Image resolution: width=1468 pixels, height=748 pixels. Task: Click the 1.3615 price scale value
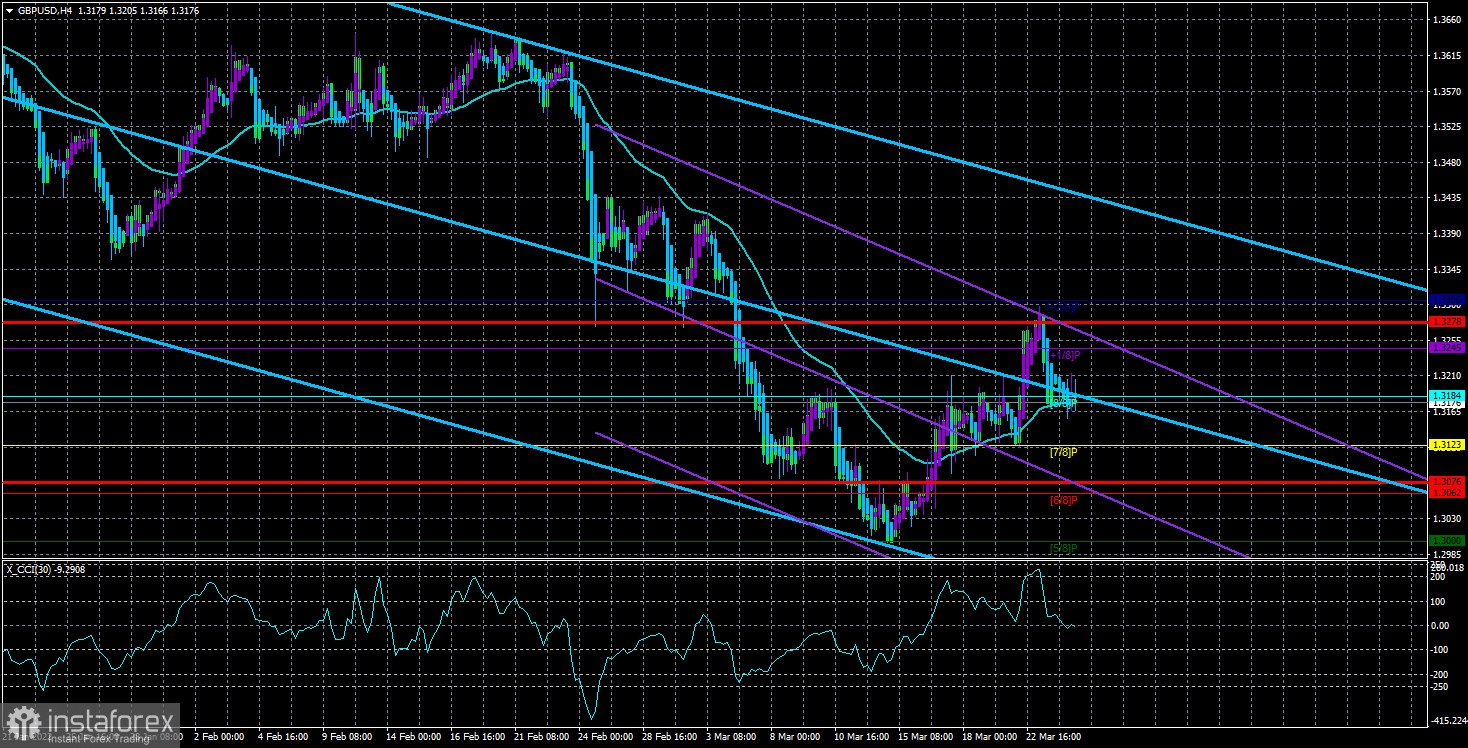1448,56
